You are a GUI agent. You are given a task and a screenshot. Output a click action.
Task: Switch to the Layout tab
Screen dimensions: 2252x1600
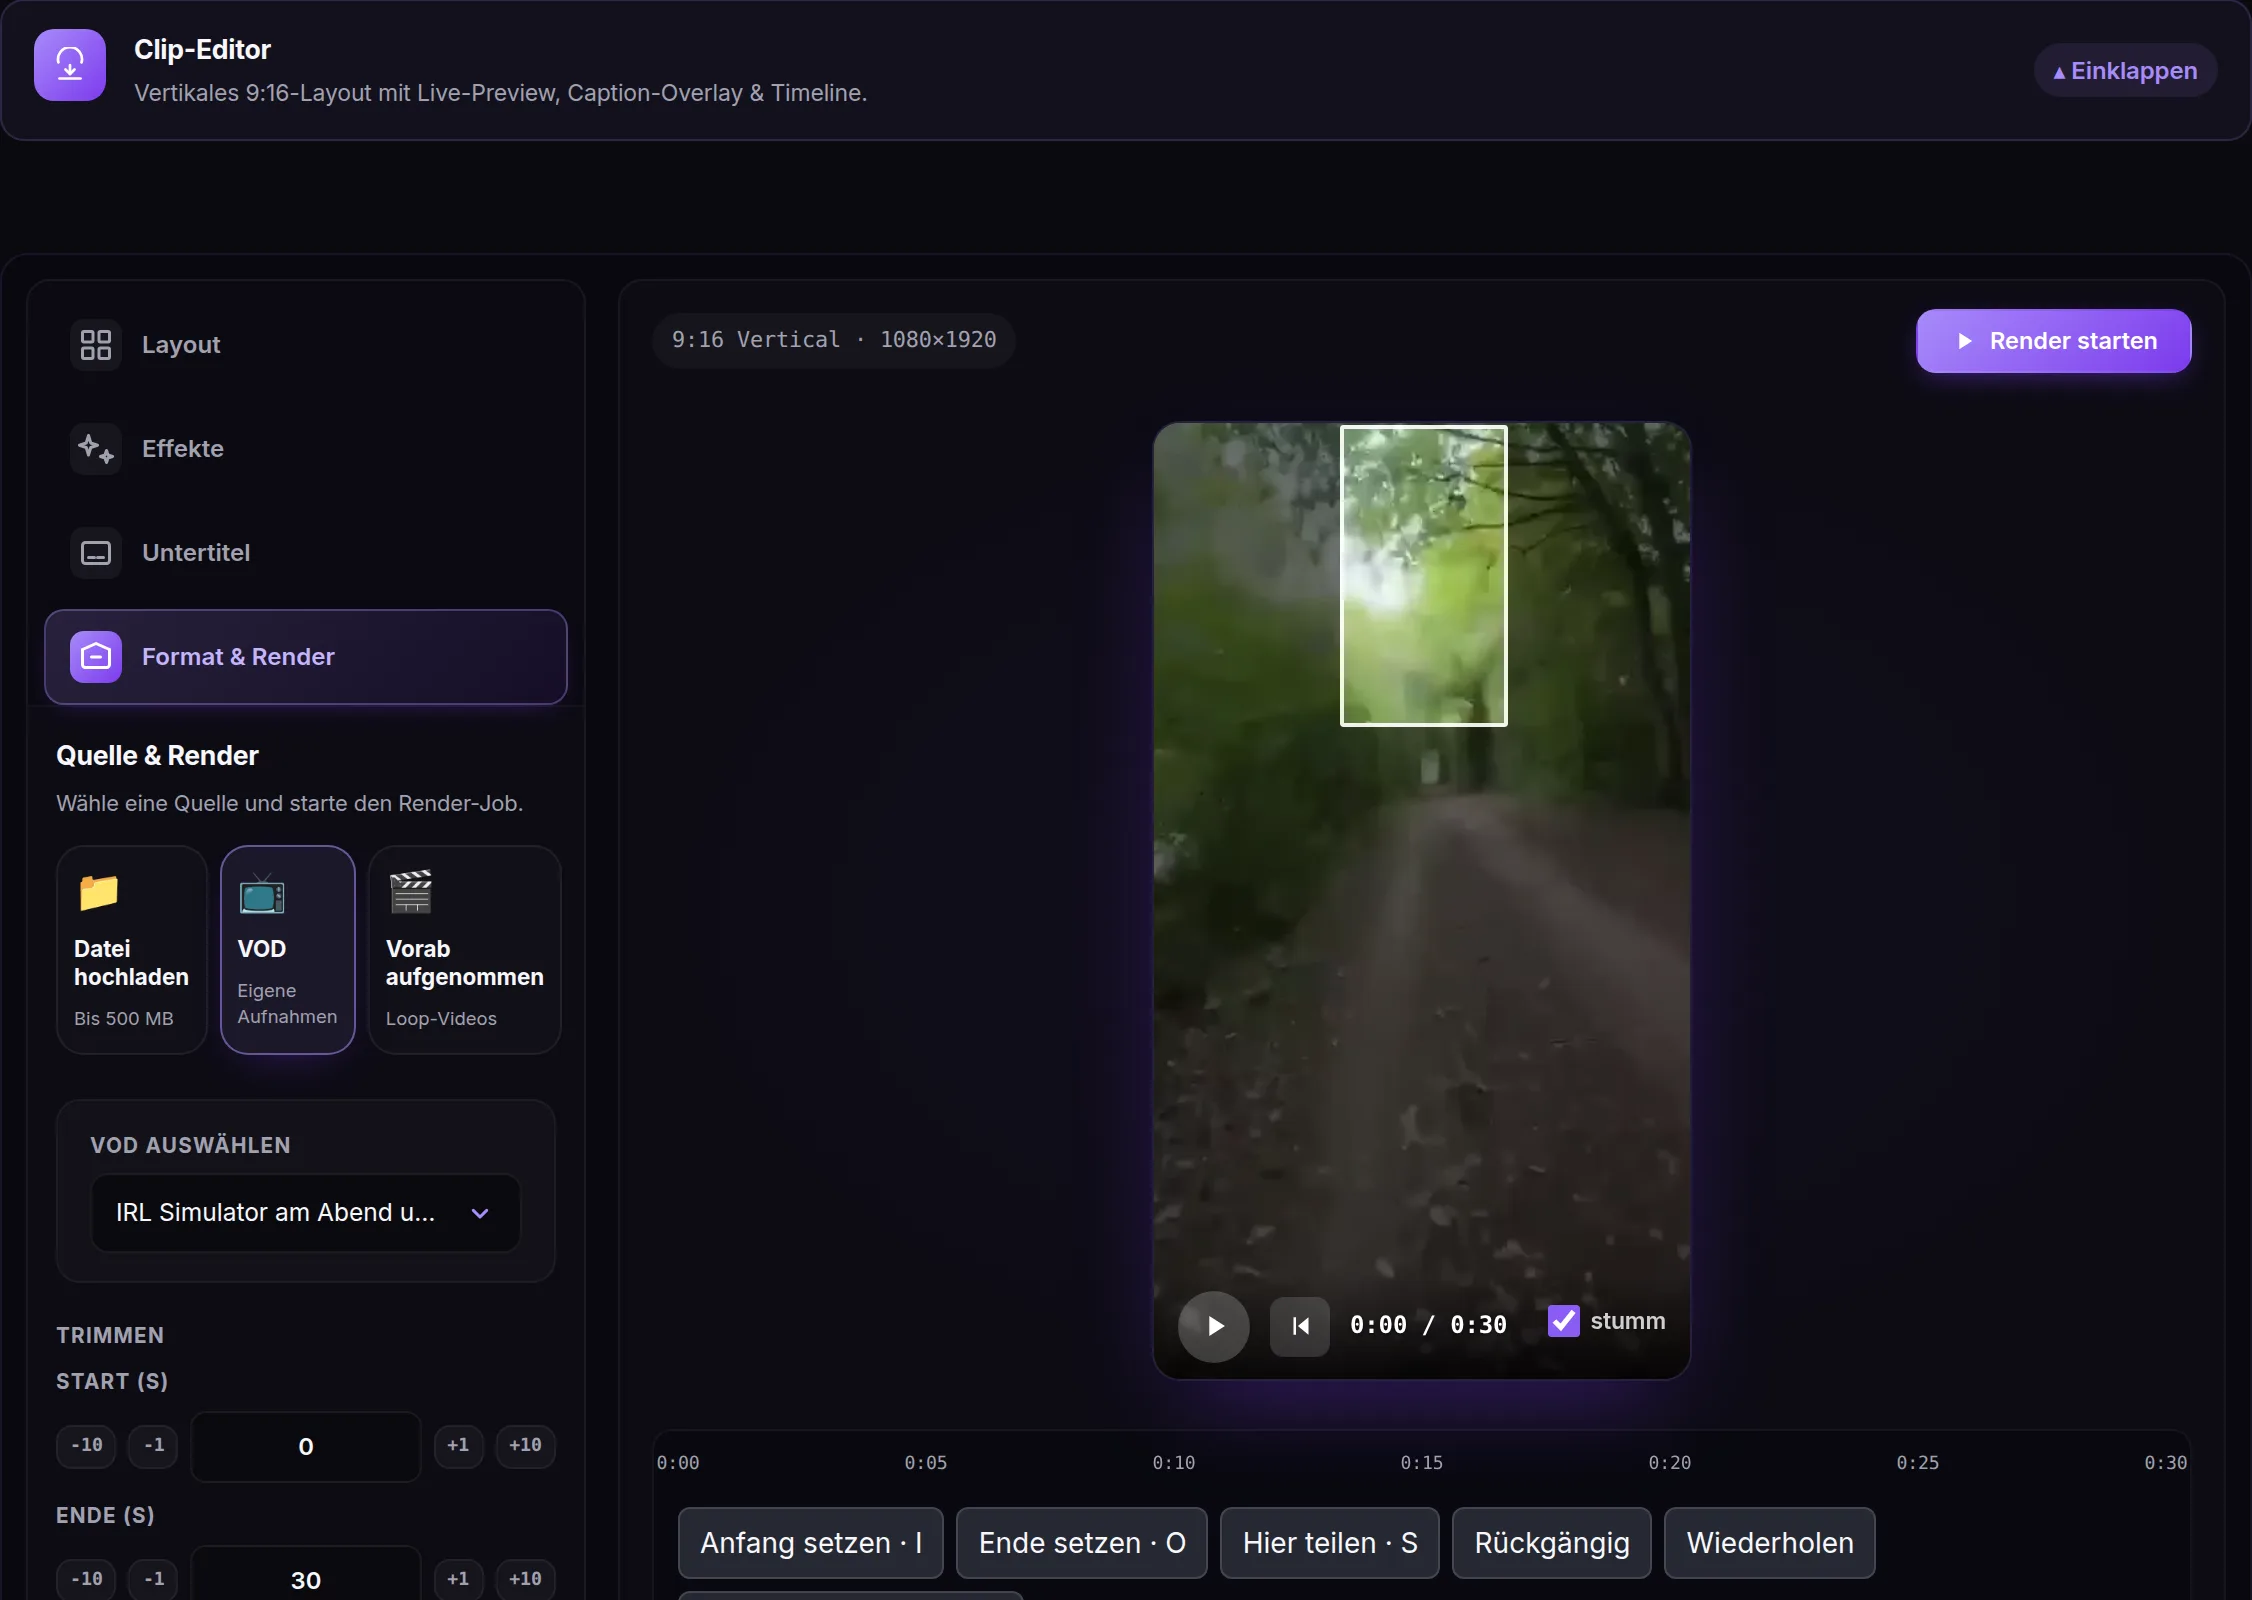pyautogui.click(x=306, y=345)
